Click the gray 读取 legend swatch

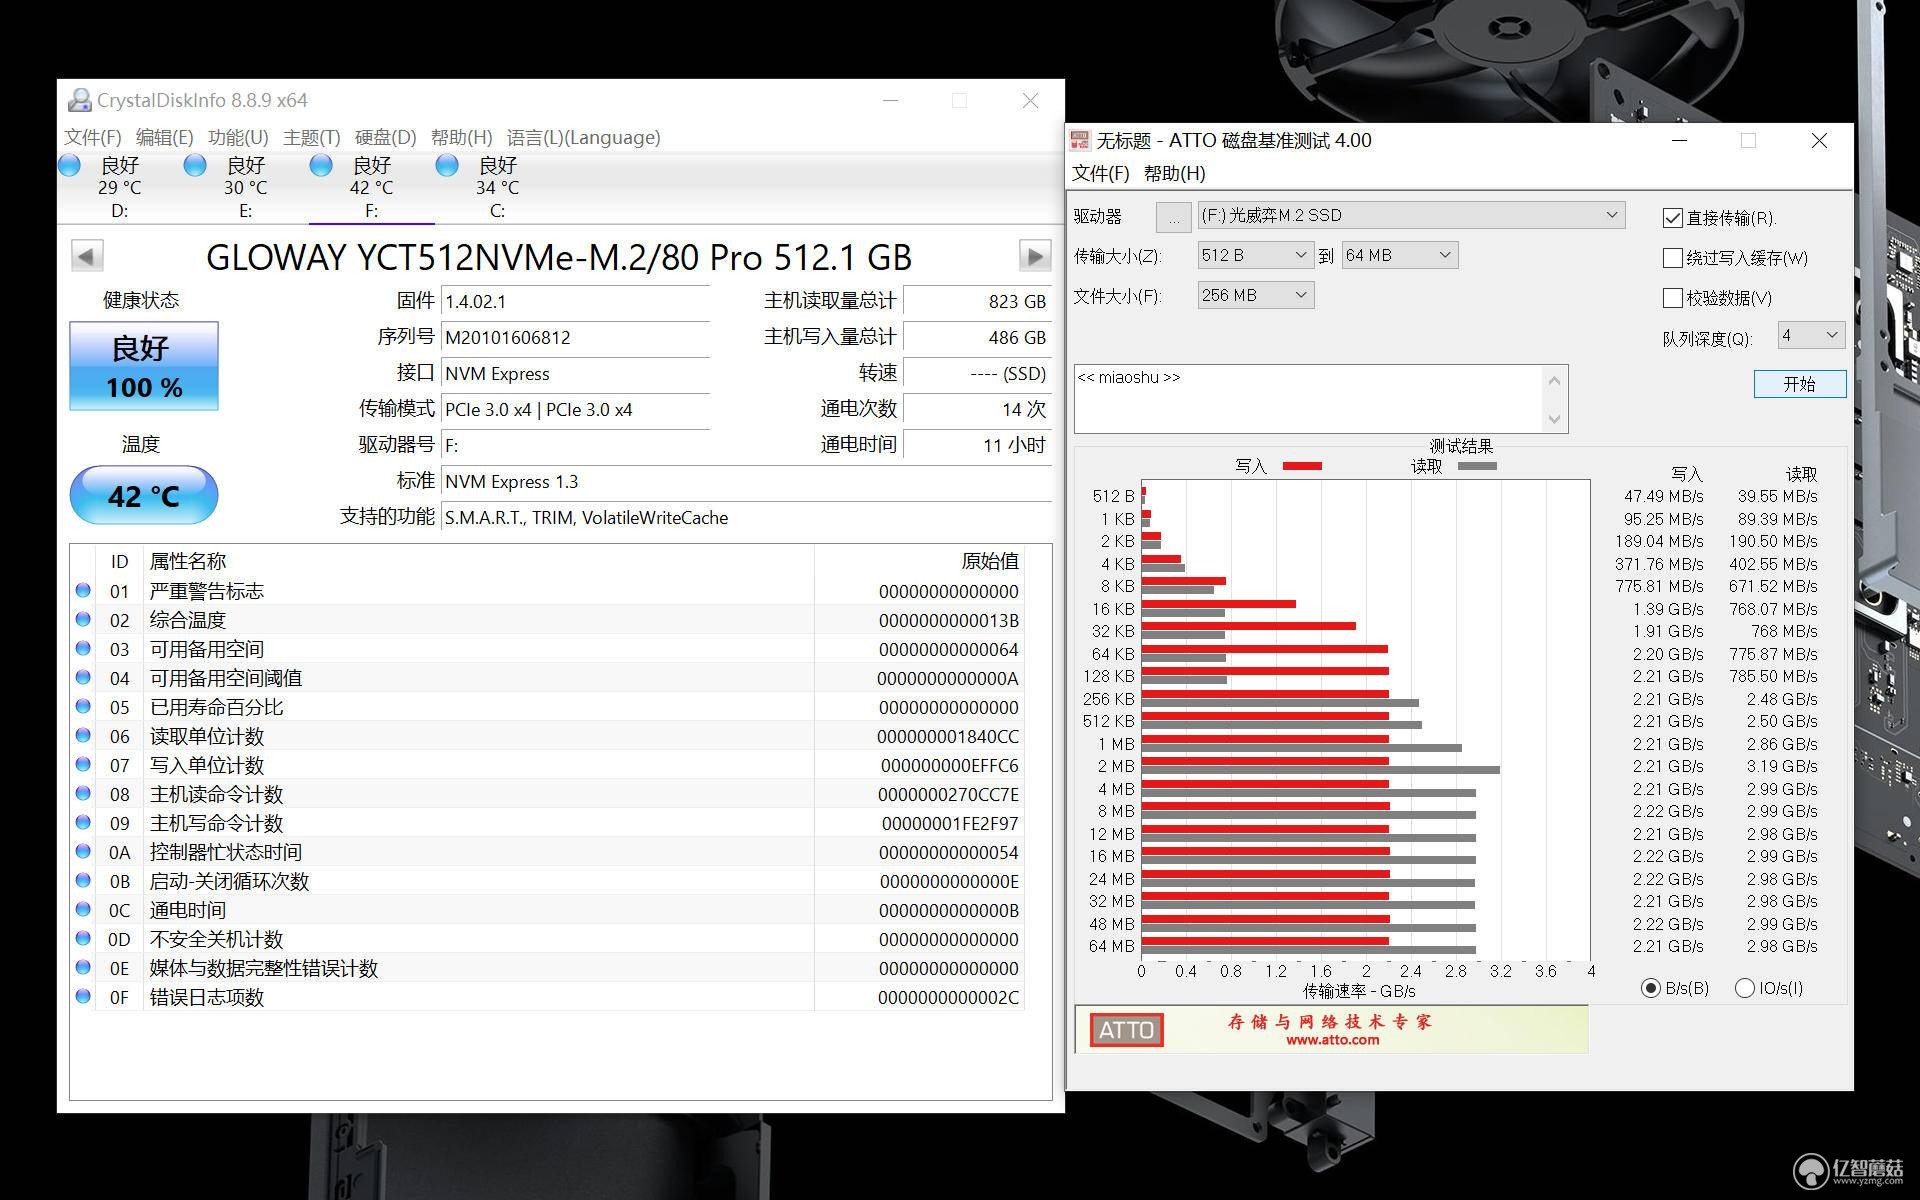tap(1477, 466)
